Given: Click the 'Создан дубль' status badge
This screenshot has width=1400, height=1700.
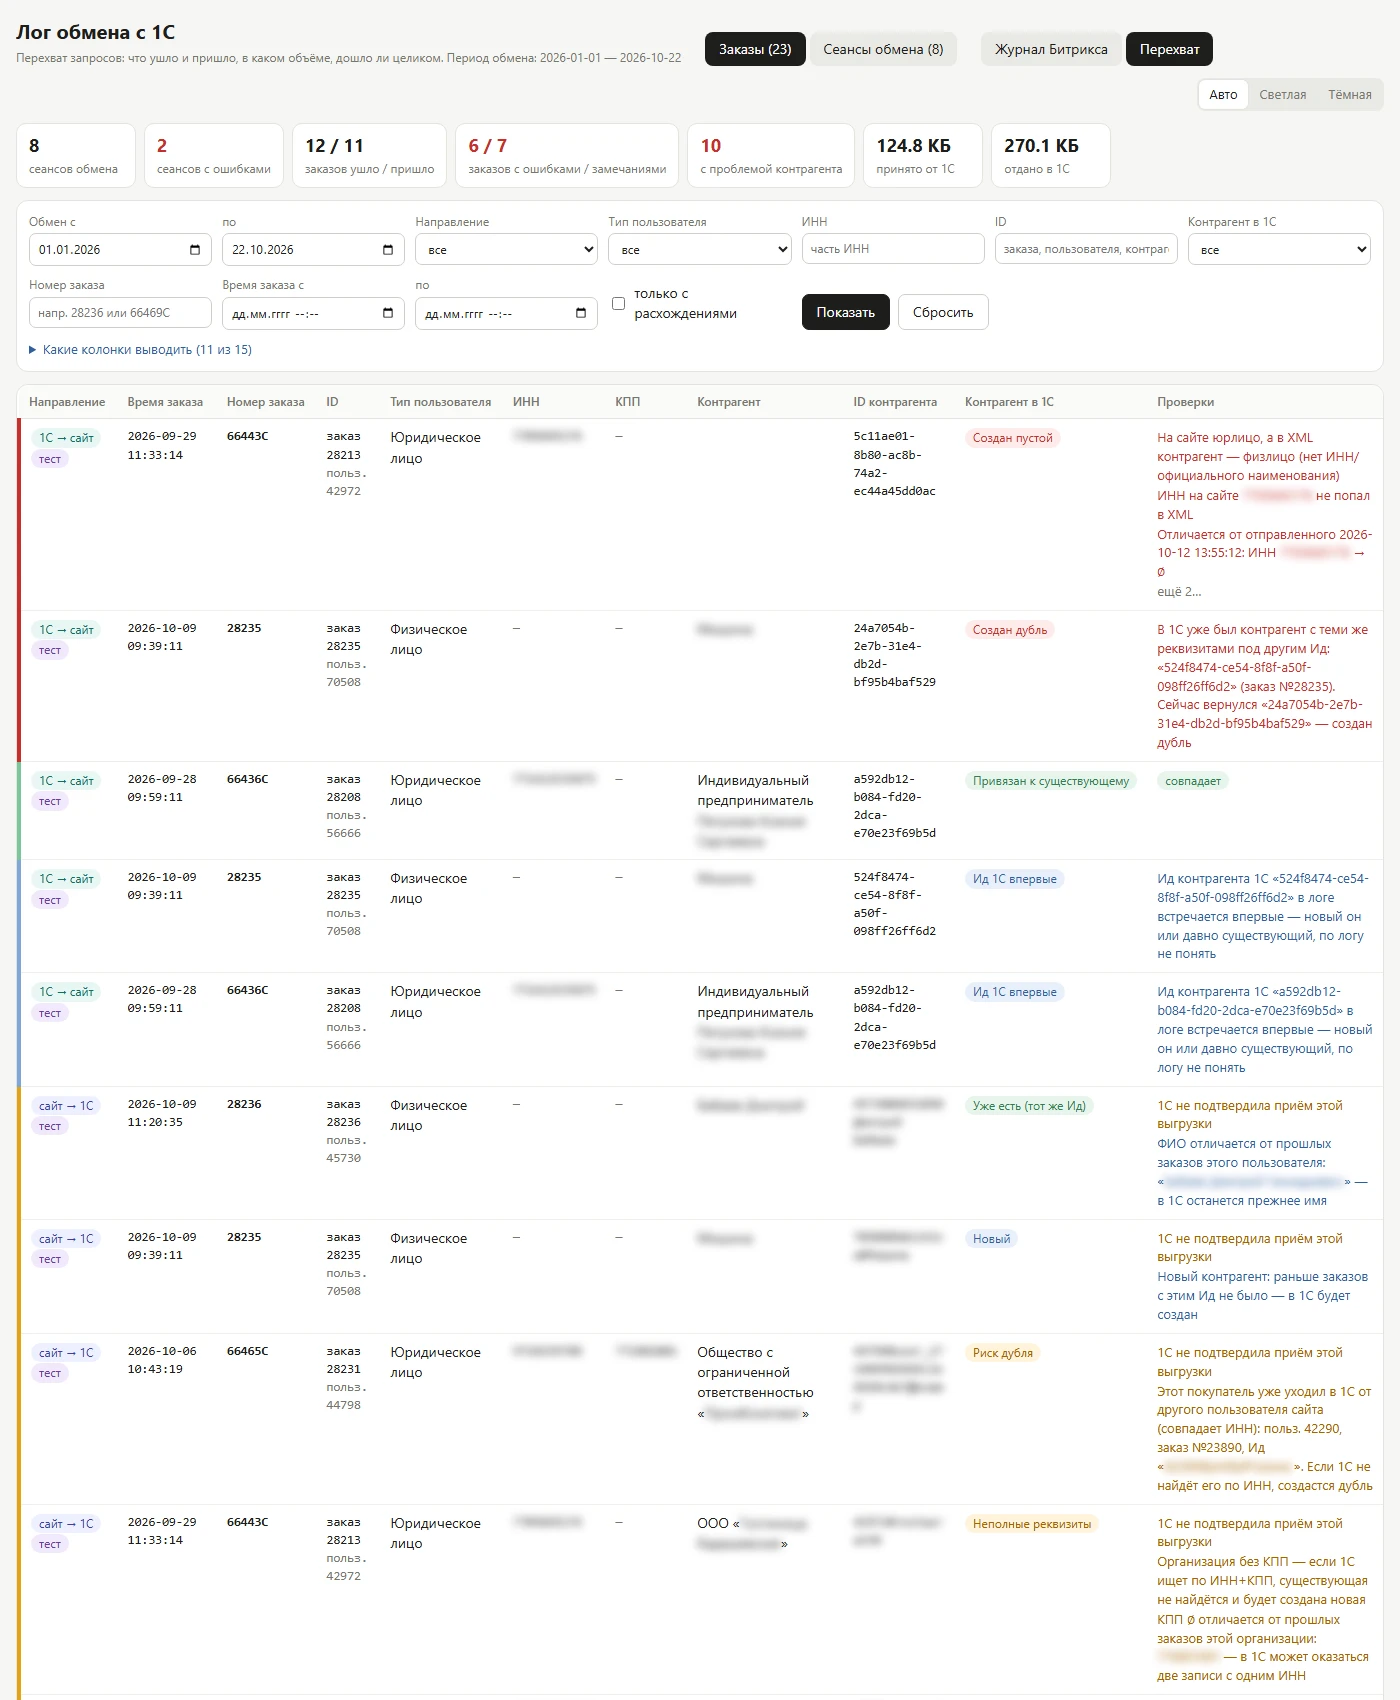Looking at the screenshot, I should (1010, 630).
